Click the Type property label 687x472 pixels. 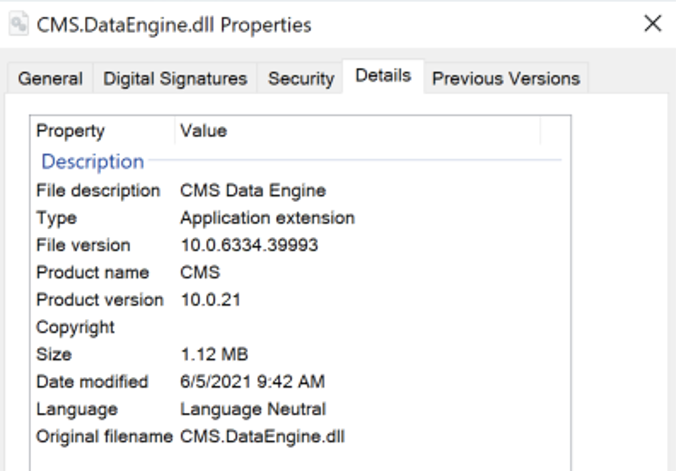point(57,218)
